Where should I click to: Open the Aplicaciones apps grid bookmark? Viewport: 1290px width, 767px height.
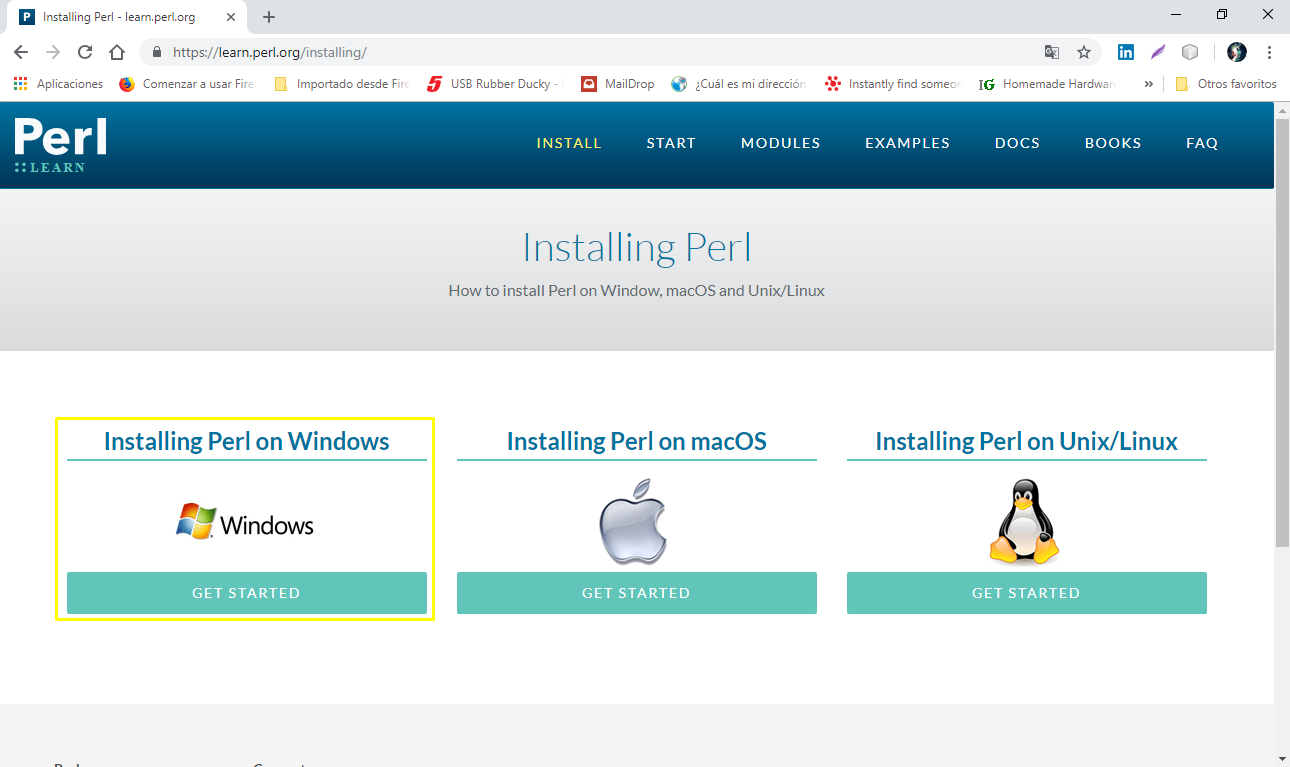[58, 84]
